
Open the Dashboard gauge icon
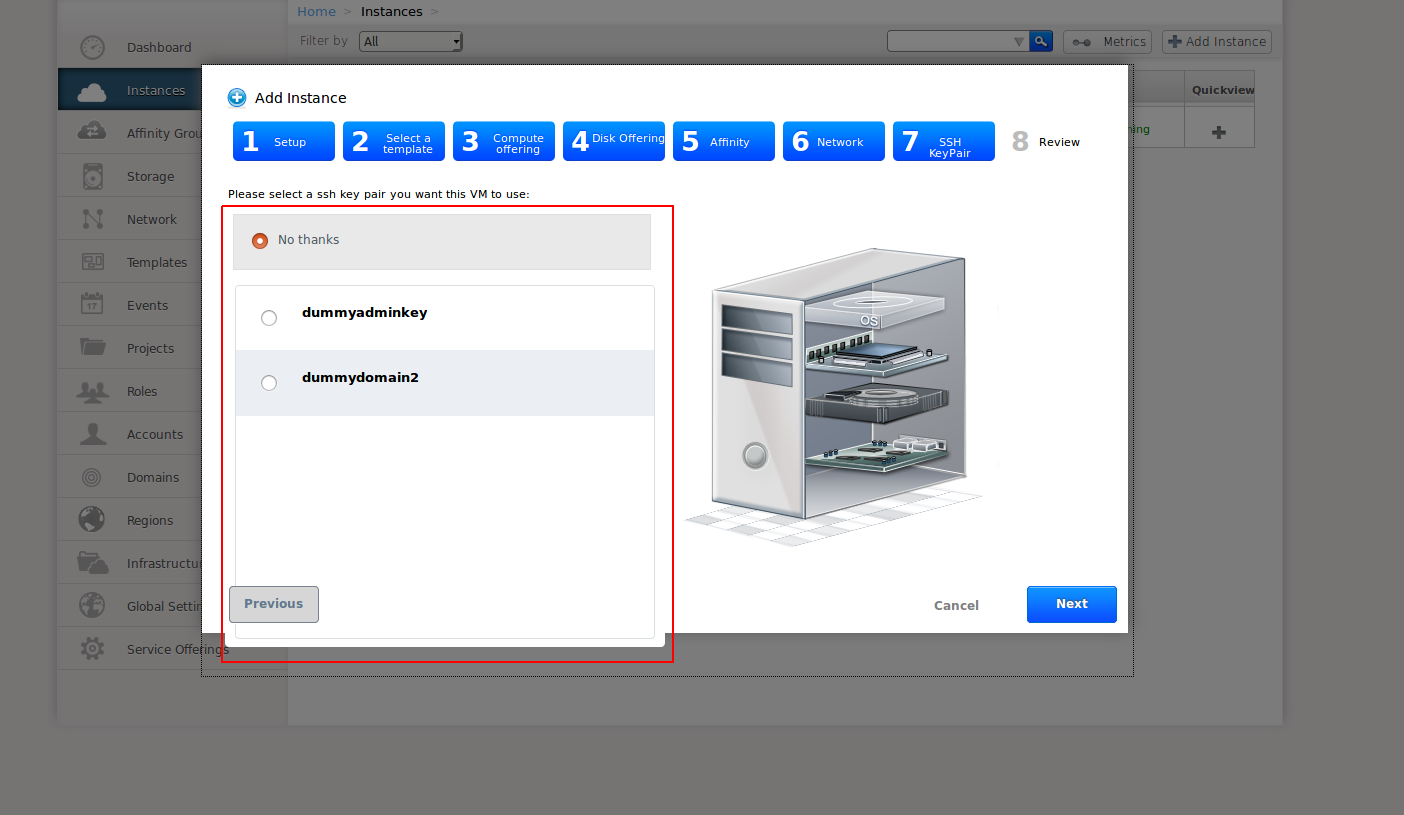pyautogui.click(x=92, y=47)
